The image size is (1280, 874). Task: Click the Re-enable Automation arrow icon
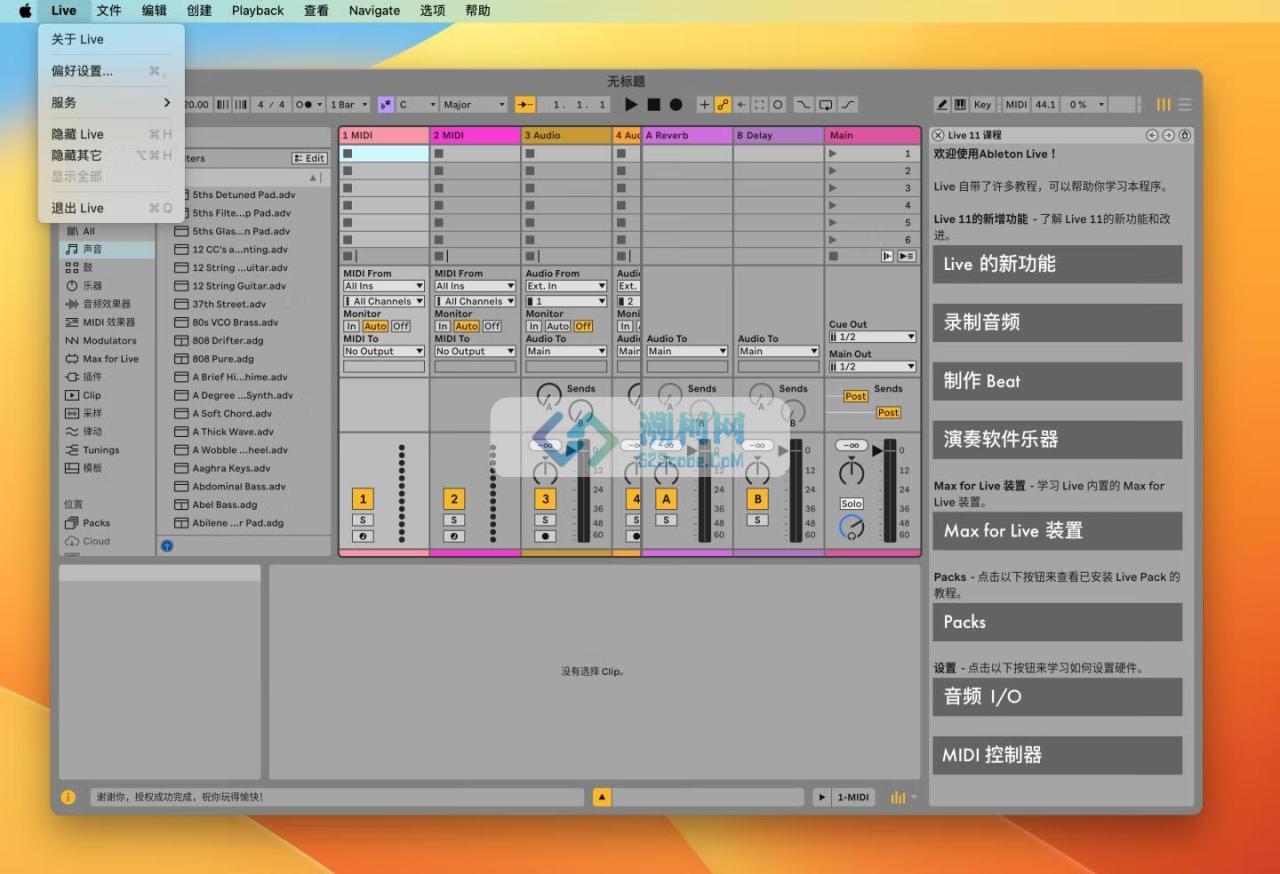point(741,104)
